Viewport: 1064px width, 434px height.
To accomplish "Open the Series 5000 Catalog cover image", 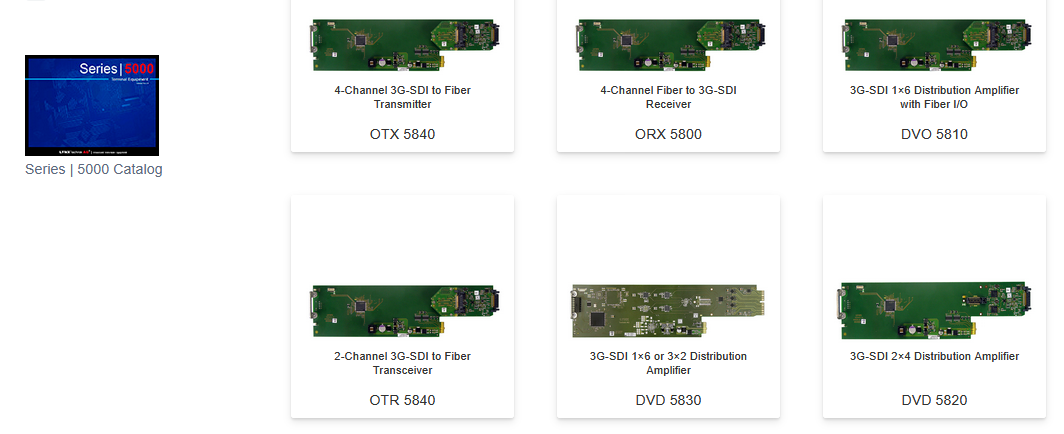I will click(x=92, y=106).
